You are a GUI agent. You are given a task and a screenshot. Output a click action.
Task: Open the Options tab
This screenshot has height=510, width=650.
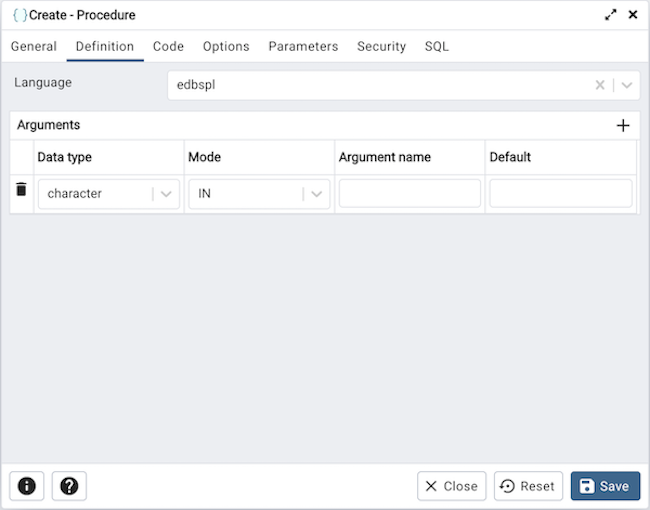coord(226,46)
